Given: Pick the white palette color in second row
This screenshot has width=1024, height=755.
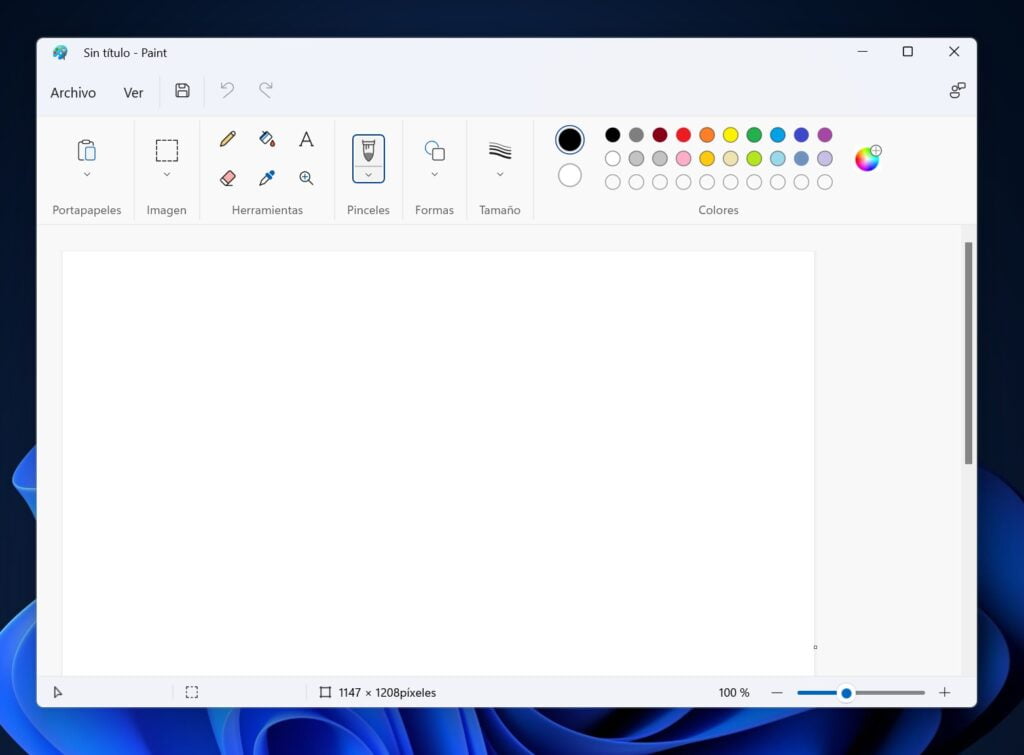Looking at the screenshot, I should 613,158.
